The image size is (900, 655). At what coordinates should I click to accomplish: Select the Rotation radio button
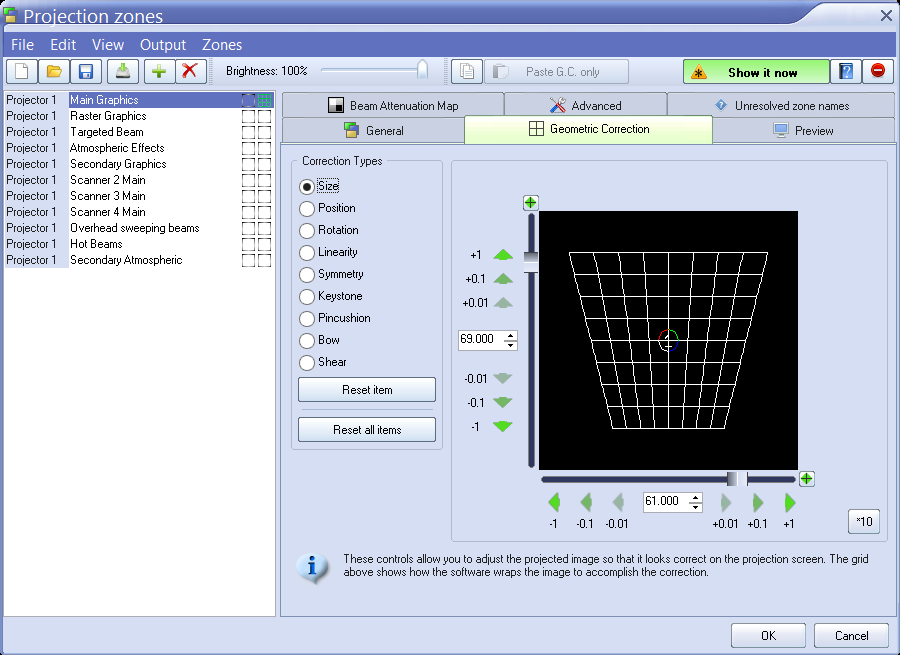pyautogui.click(x=308, y=230)
